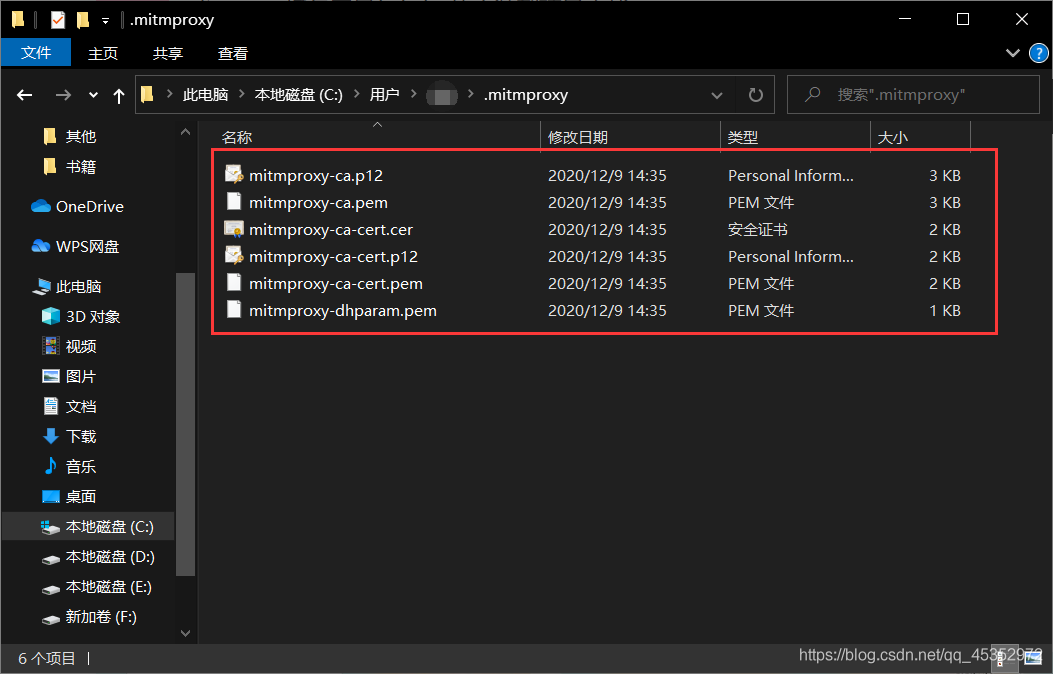This screenshot has height=674, width=1053.
Task: Click the Back navigation arrow
Action: (x=25, y=95)
